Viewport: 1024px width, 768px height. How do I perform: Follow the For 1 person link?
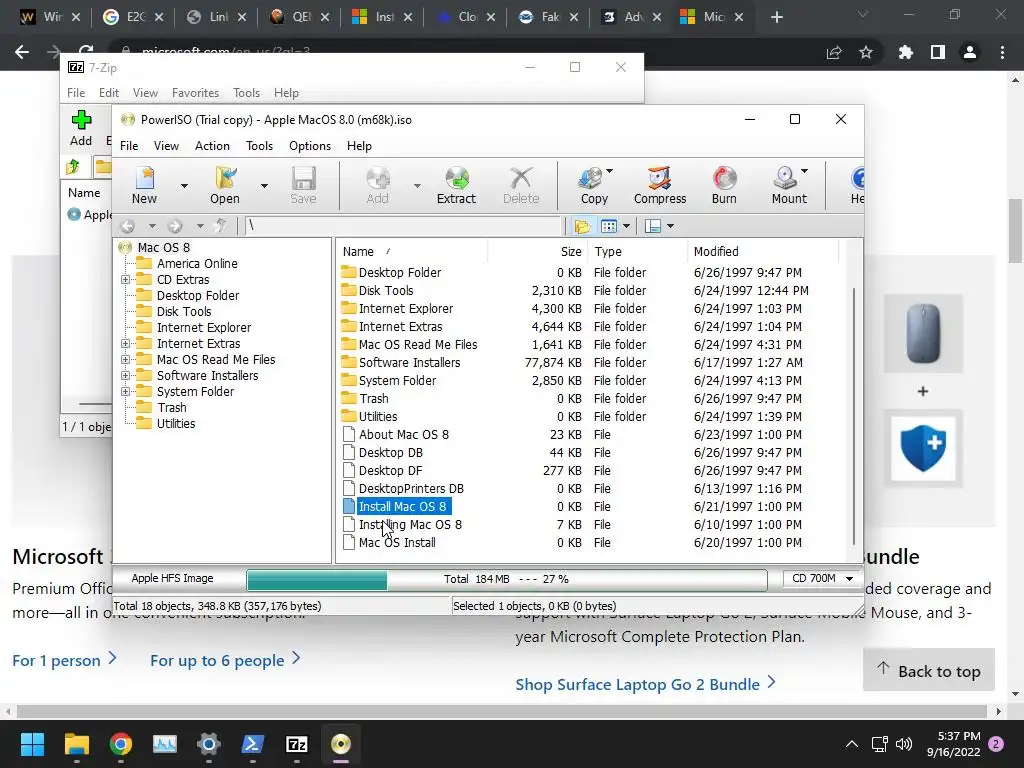click(65, 660)
